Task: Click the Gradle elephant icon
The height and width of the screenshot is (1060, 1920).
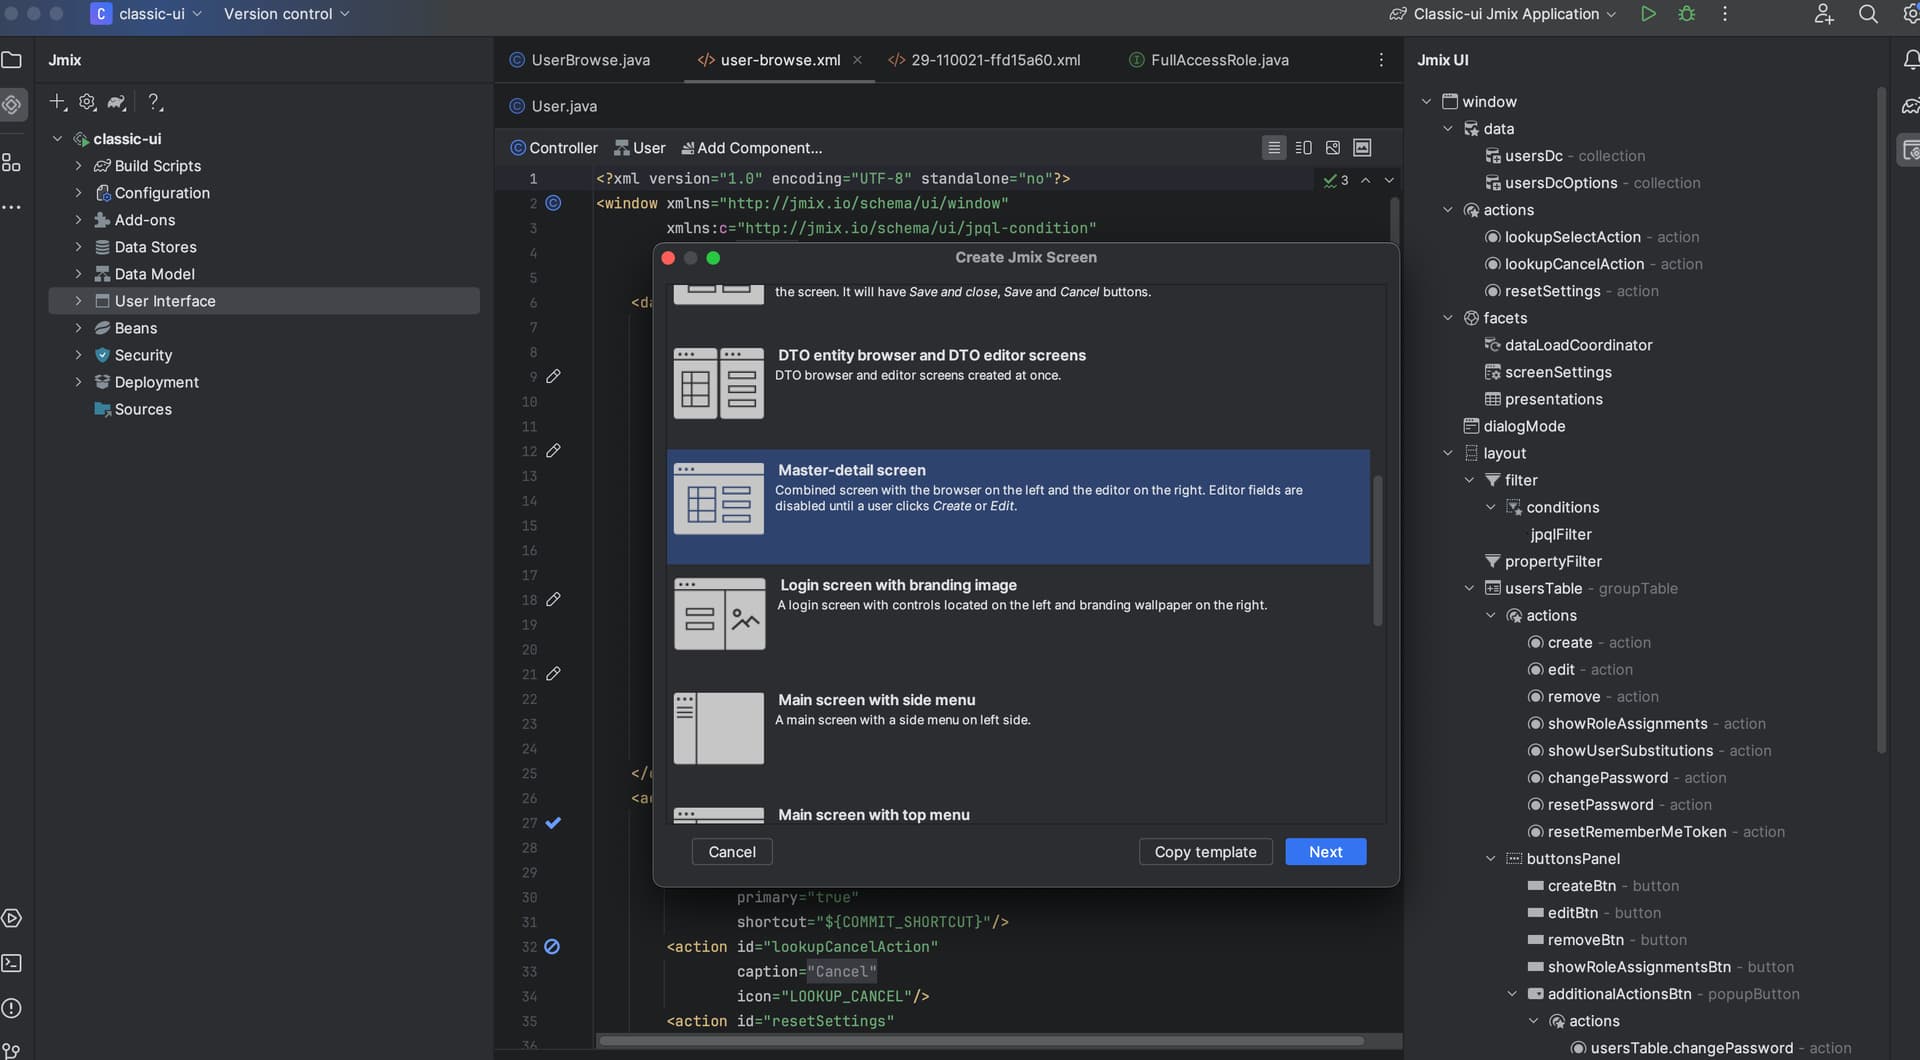Action: click(117, 102)
